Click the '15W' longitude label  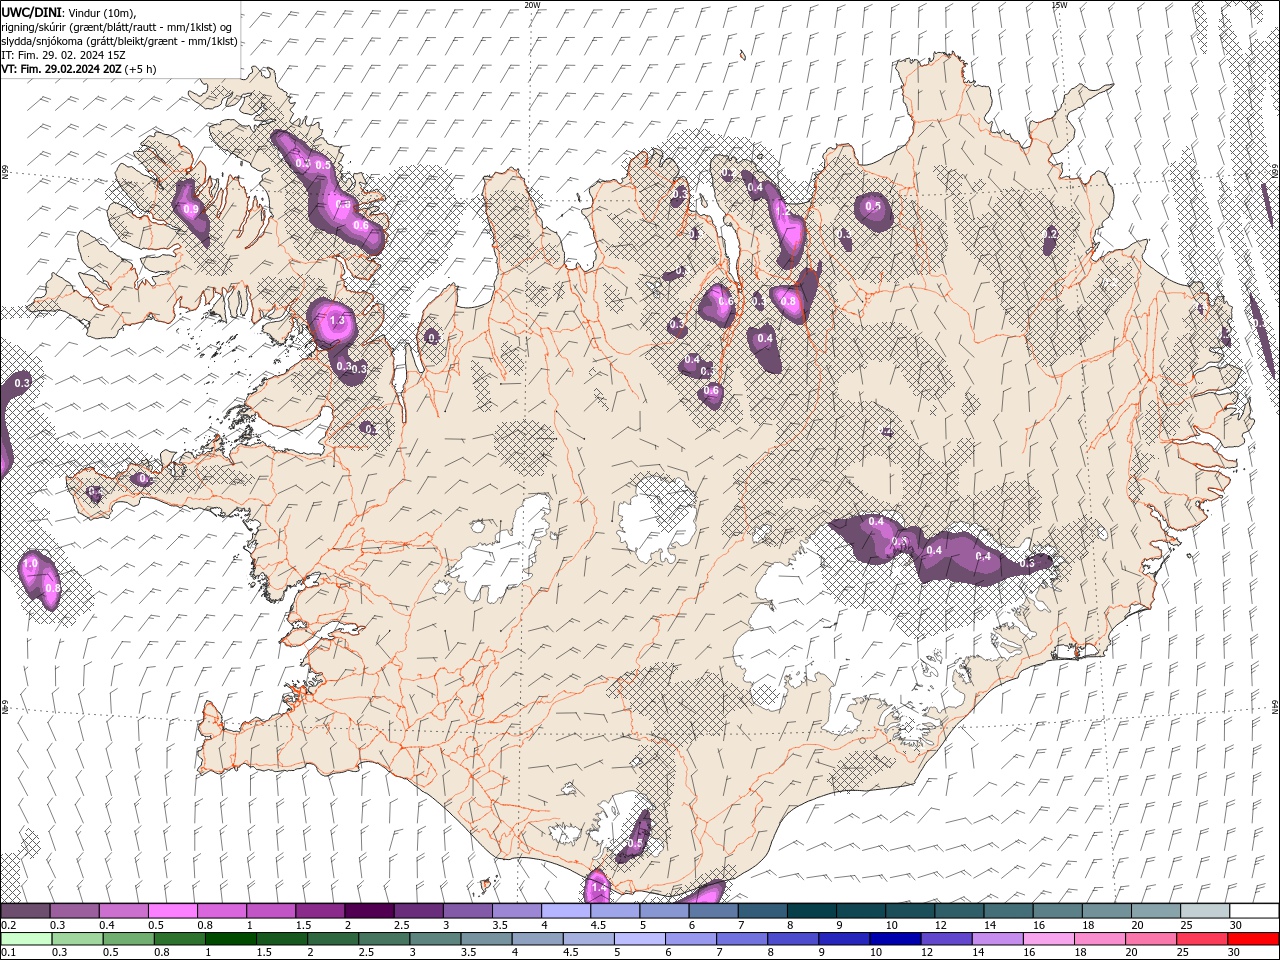[1059, 5]
